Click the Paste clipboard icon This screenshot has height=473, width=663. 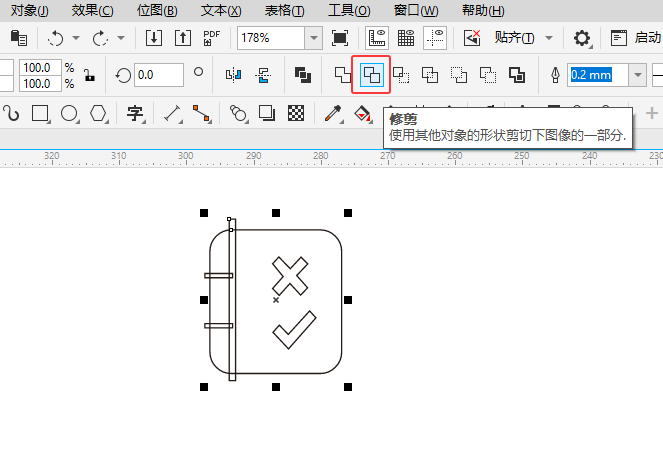[19, 38]
